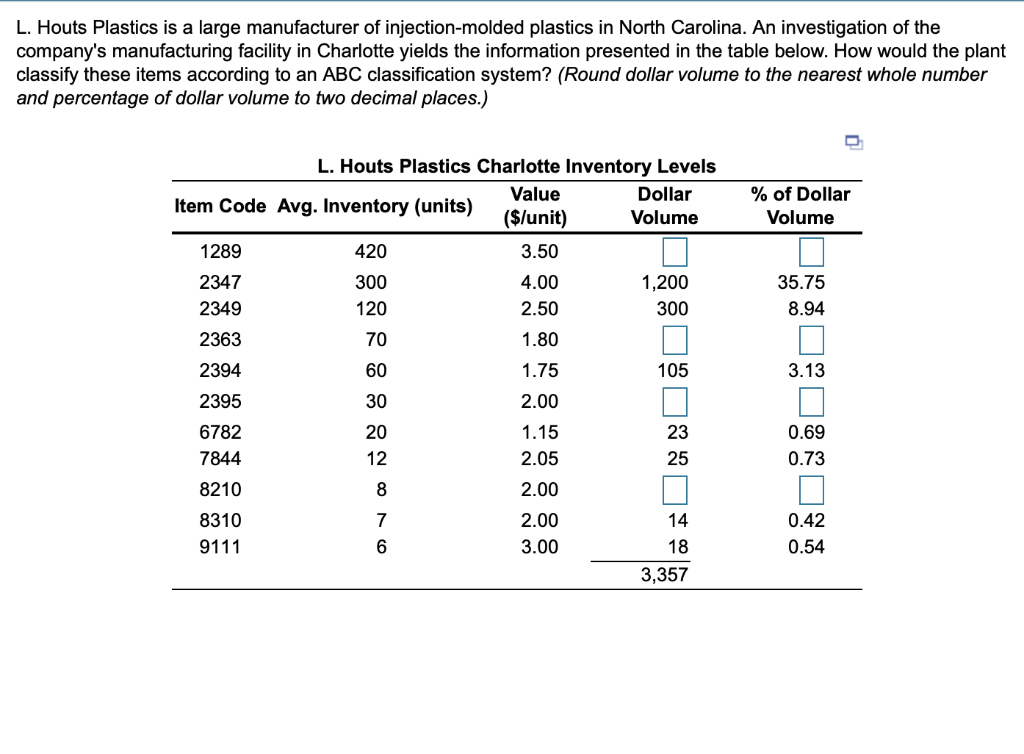Click unit value 1.80 for item 2363
This screenshot has height=754, width=1024.
tap(539, 339)
